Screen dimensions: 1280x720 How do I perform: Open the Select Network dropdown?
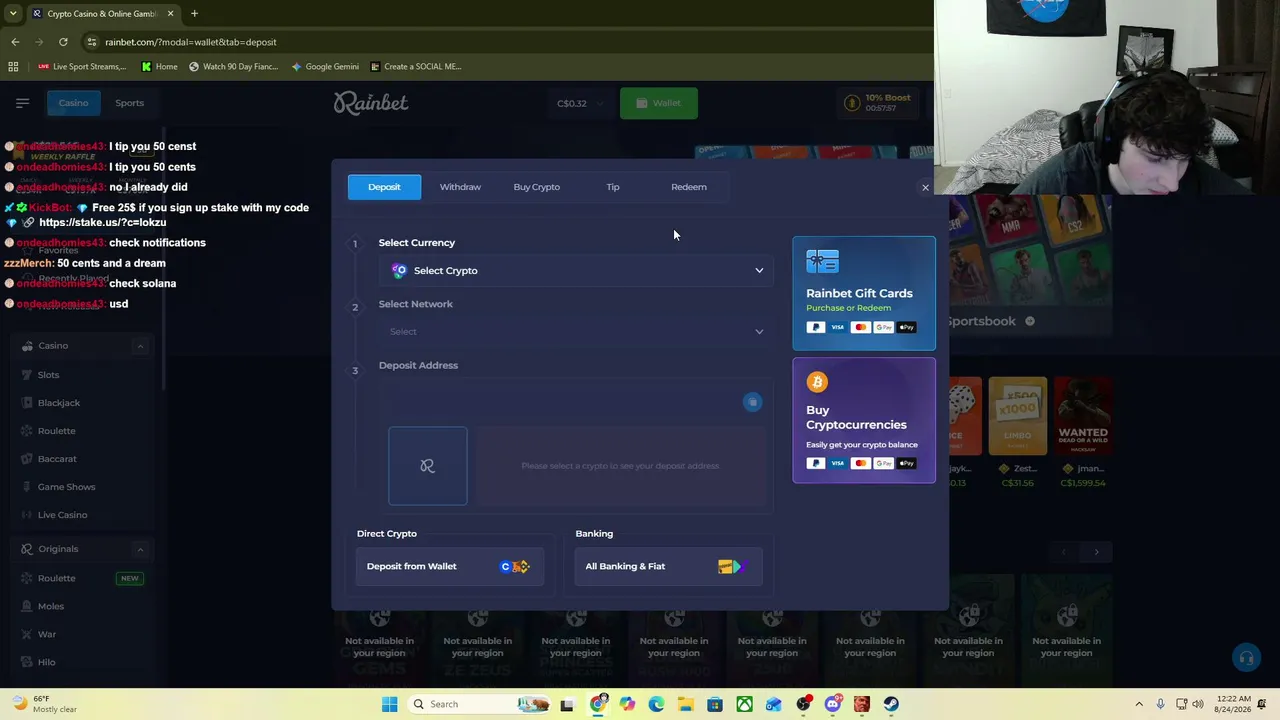pos(575,331)
